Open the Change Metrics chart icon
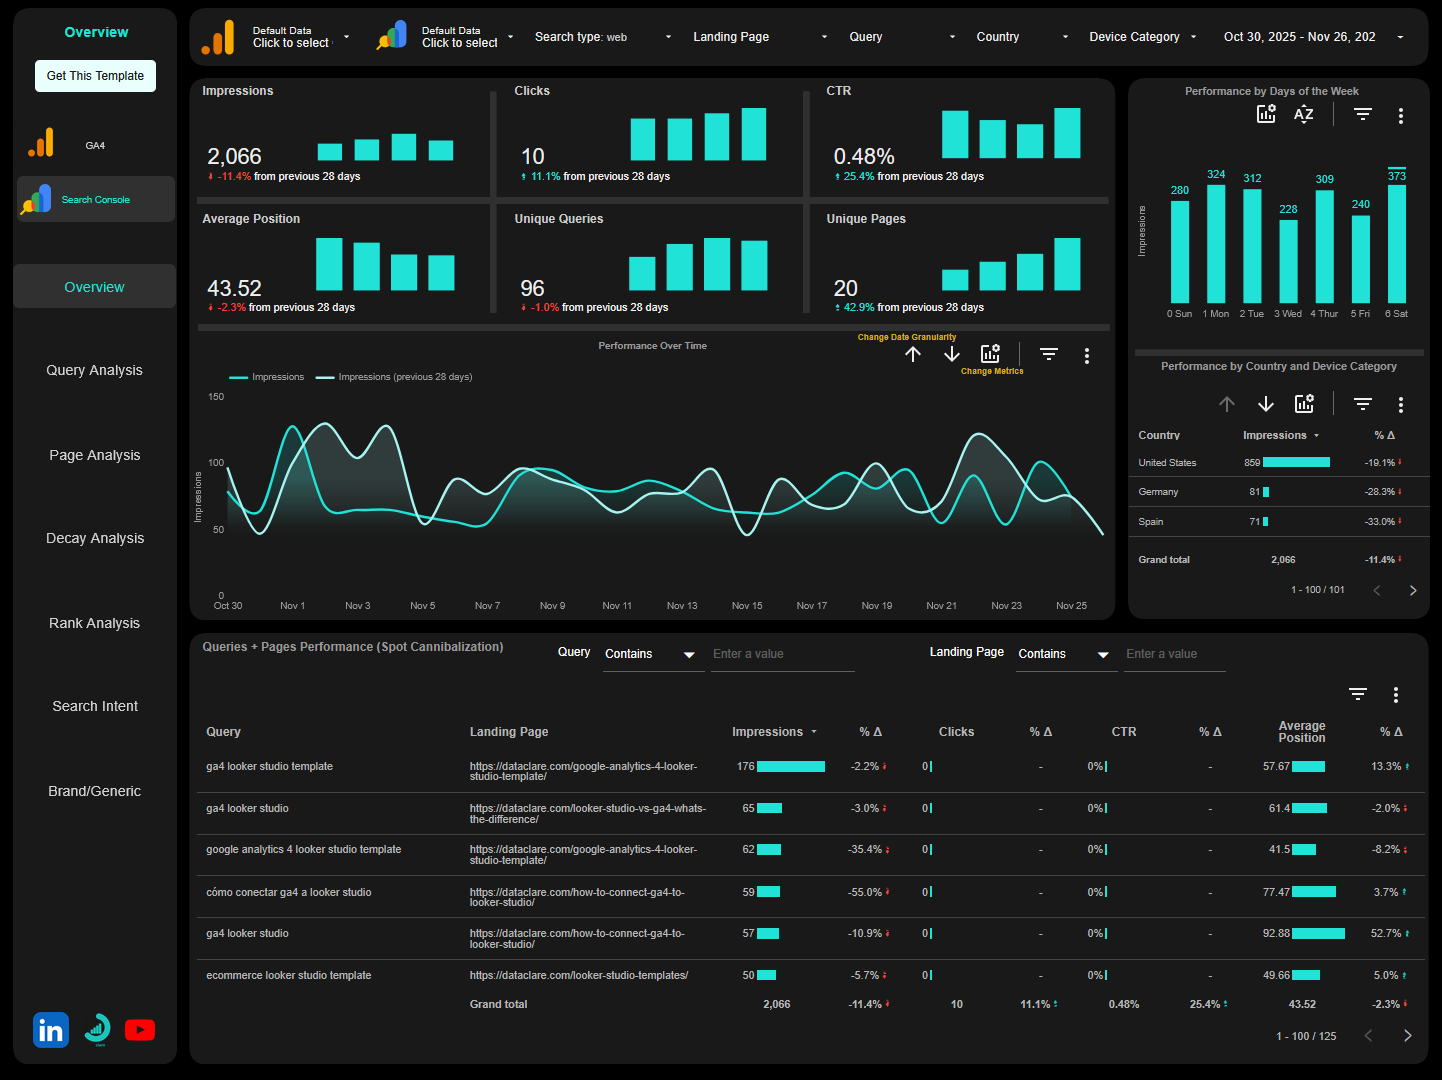The height and width of the screenshot is (1080, 1442). tap(990, 352)
